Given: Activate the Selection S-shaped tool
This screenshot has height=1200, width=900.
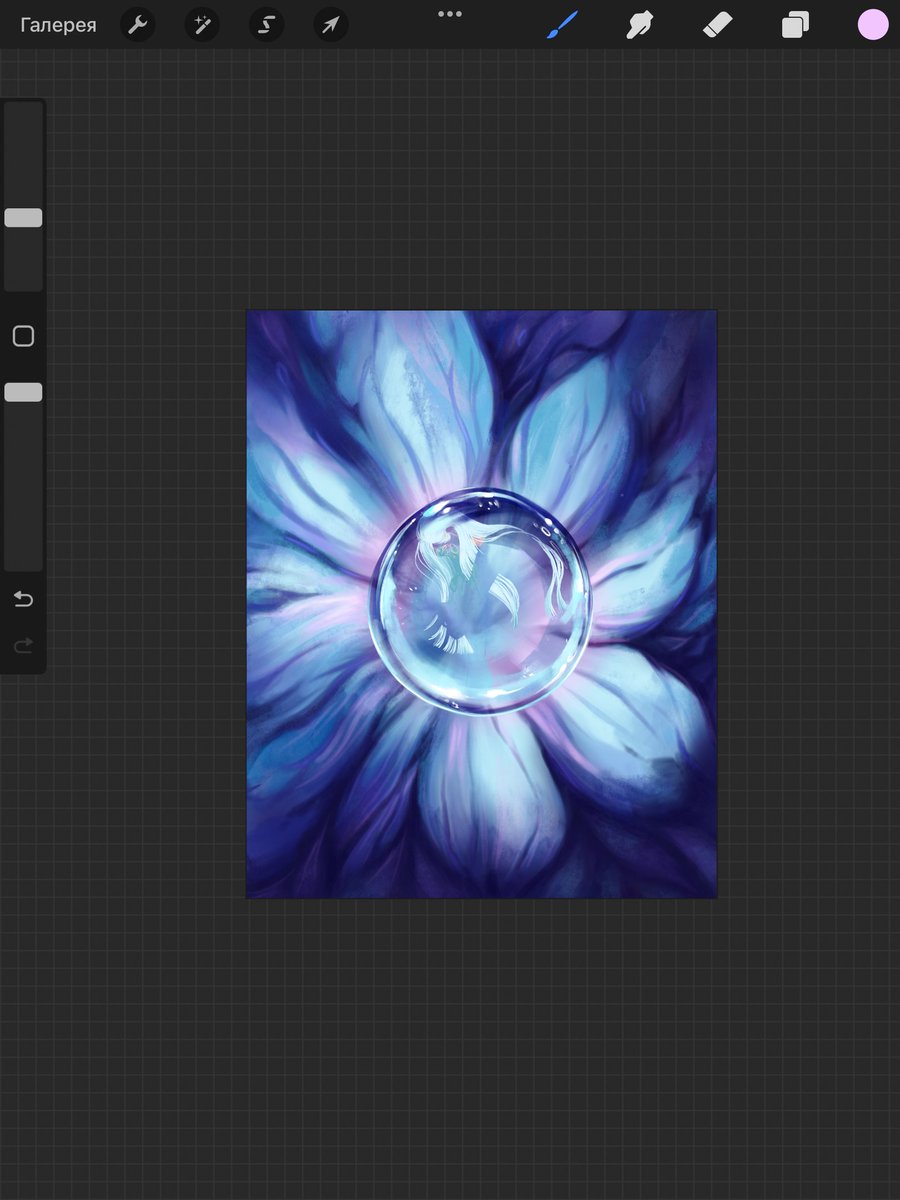Looking at the screenshot, I should 266,25.
